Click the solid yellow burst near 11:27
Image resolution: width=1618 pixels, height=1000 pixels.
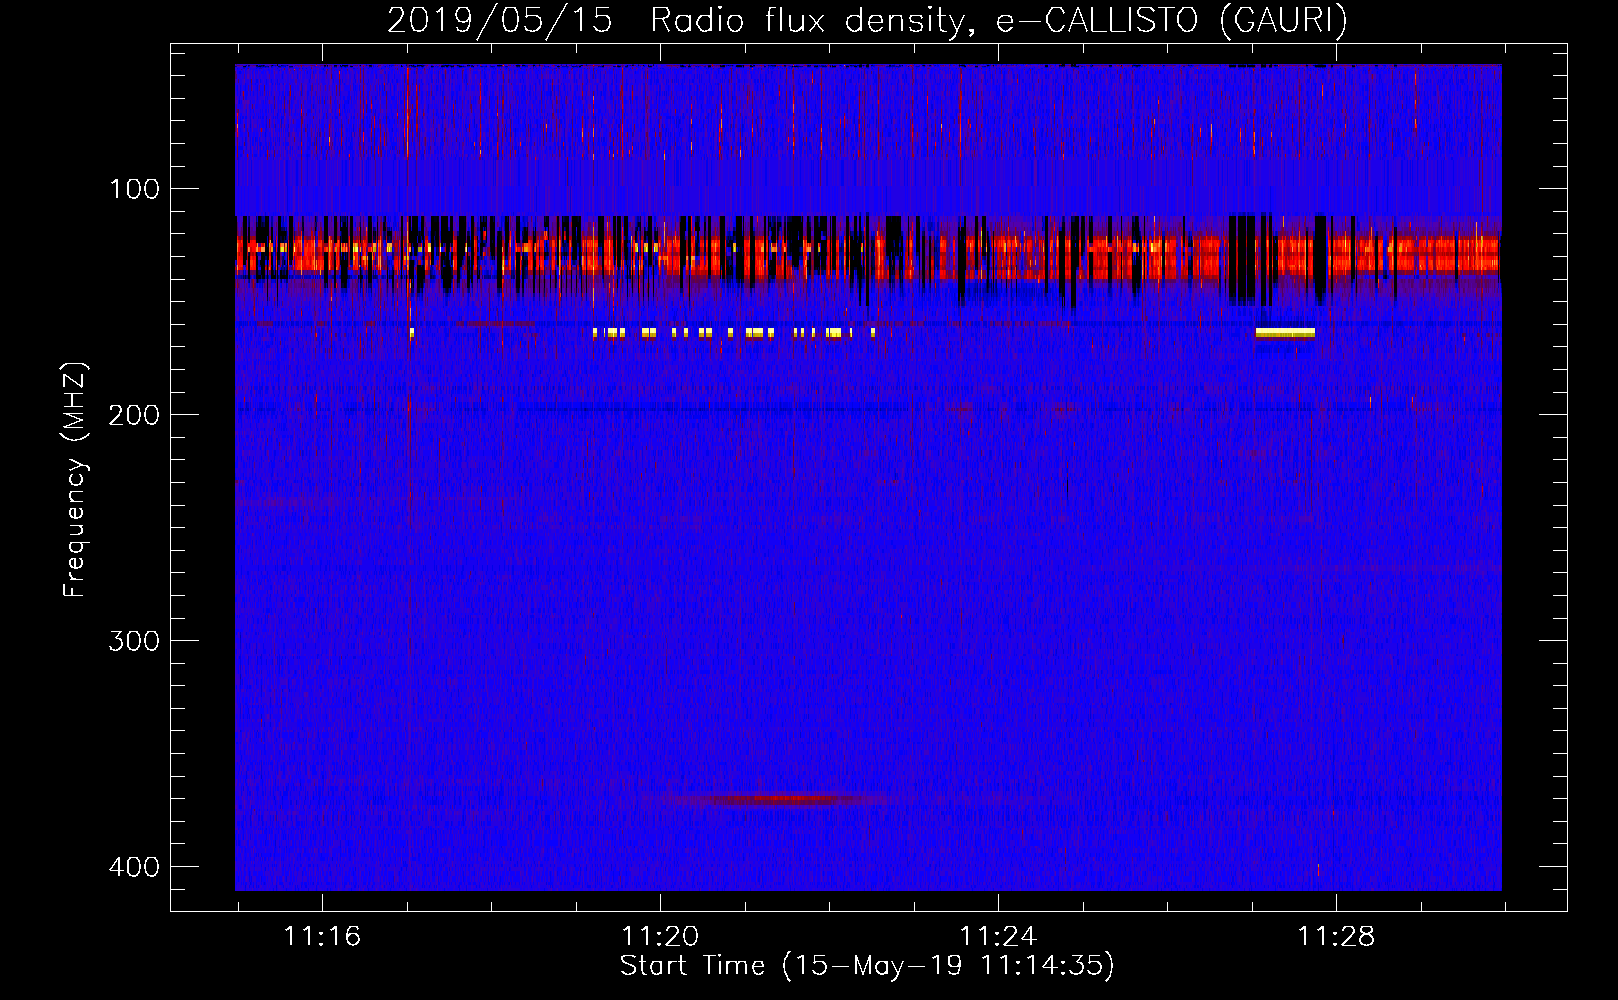[1285, 333]
